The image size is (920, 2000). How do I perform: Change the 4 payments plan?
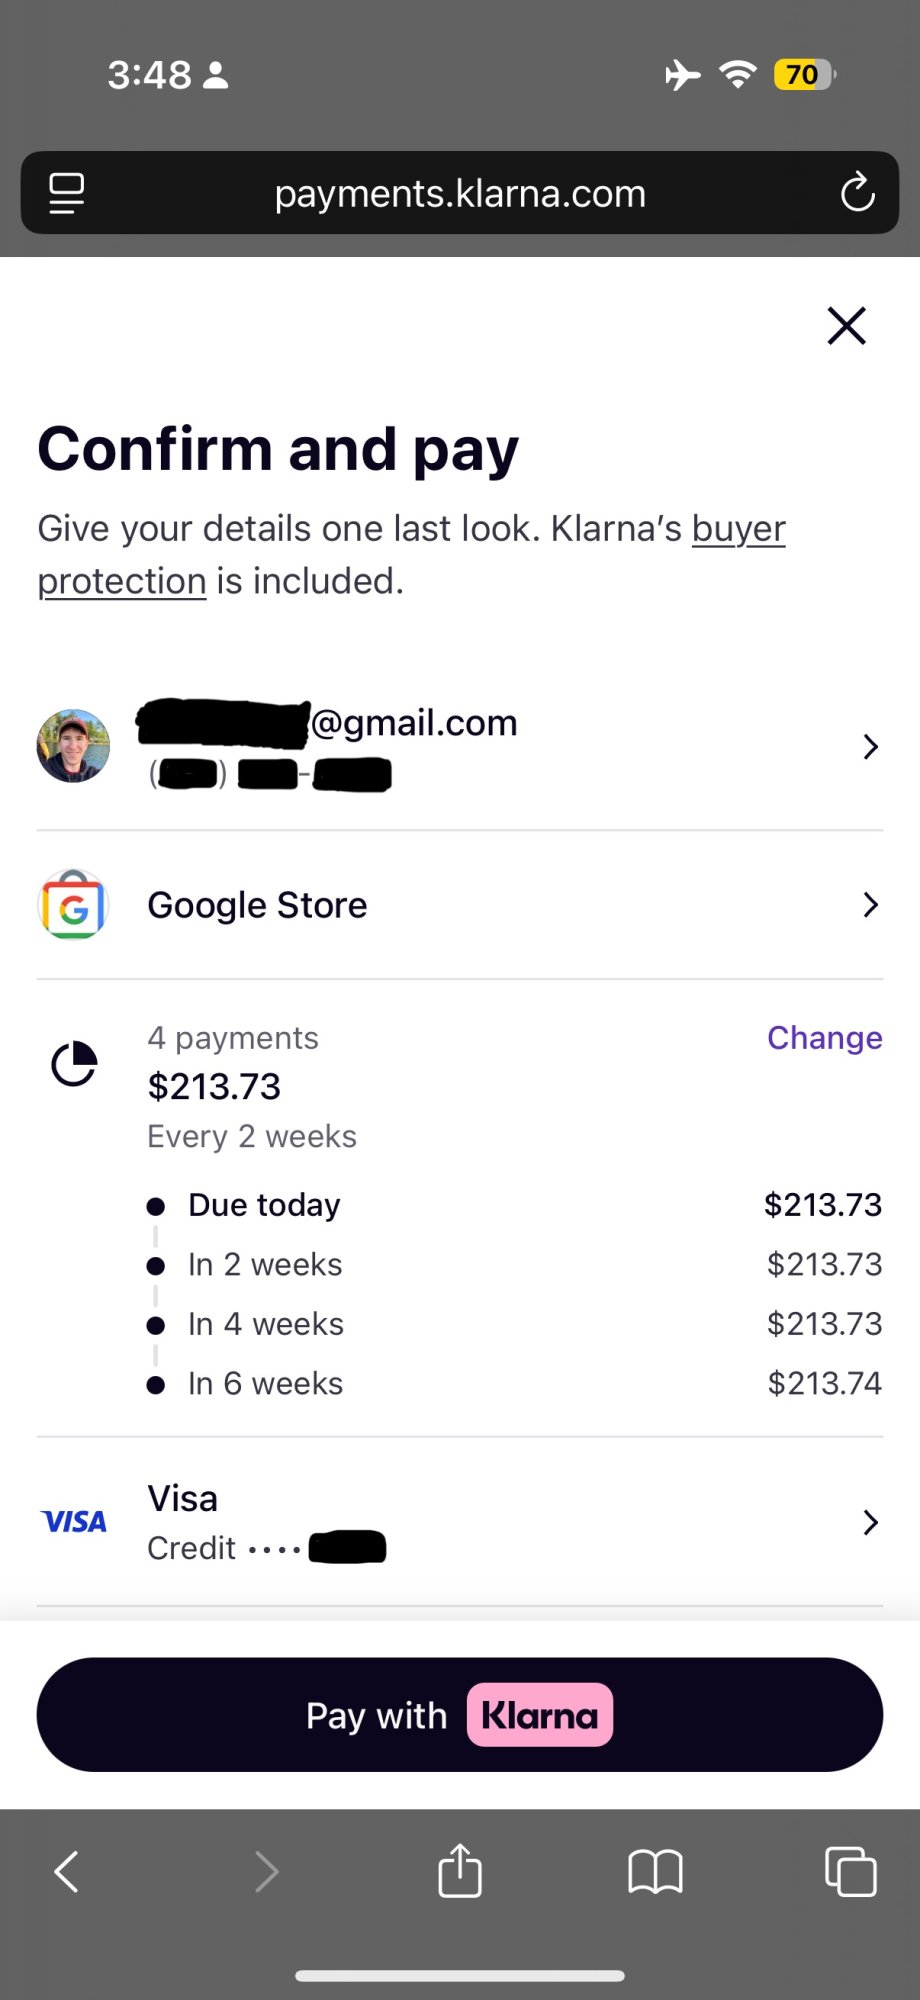click(824, 1038)
